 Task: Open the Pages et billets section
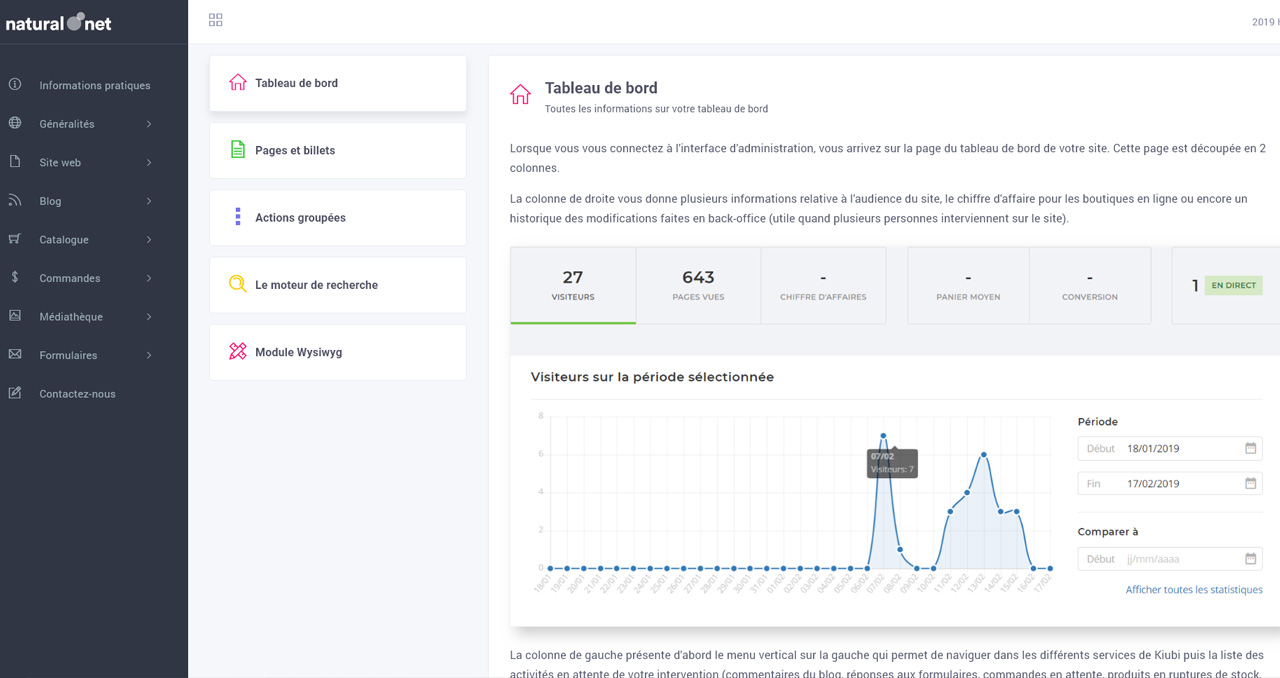[338, 150]
